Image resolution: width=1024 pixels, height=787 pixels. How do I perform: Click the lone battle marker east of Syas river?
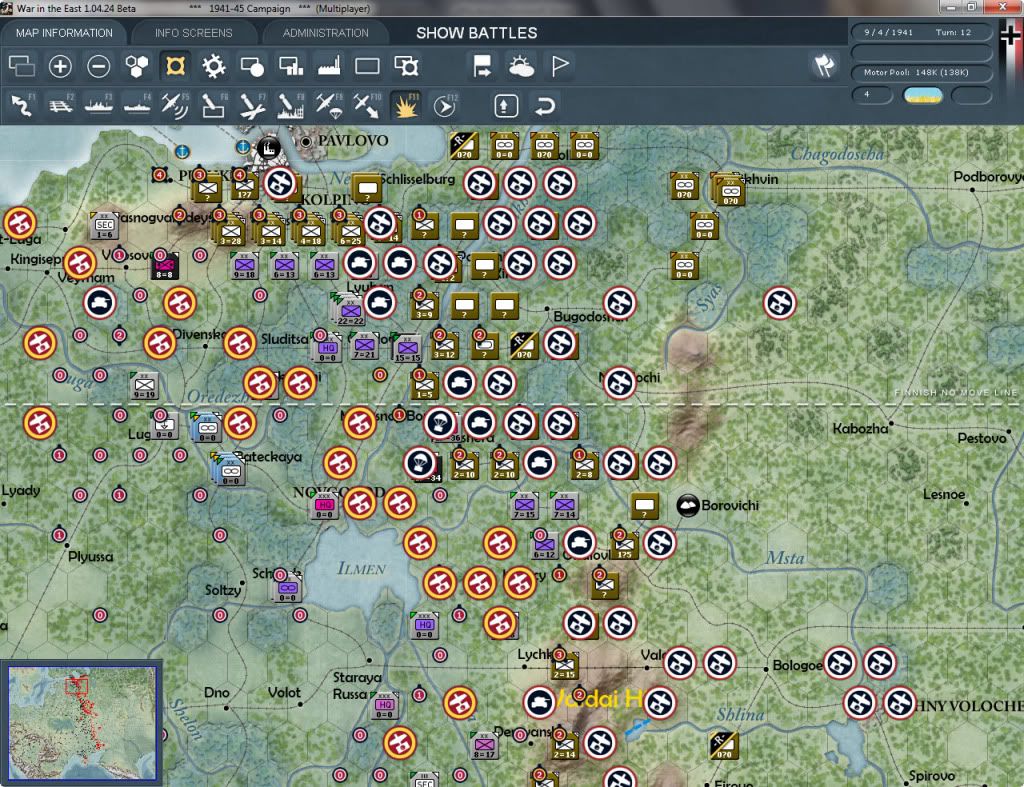click(780, 303)
